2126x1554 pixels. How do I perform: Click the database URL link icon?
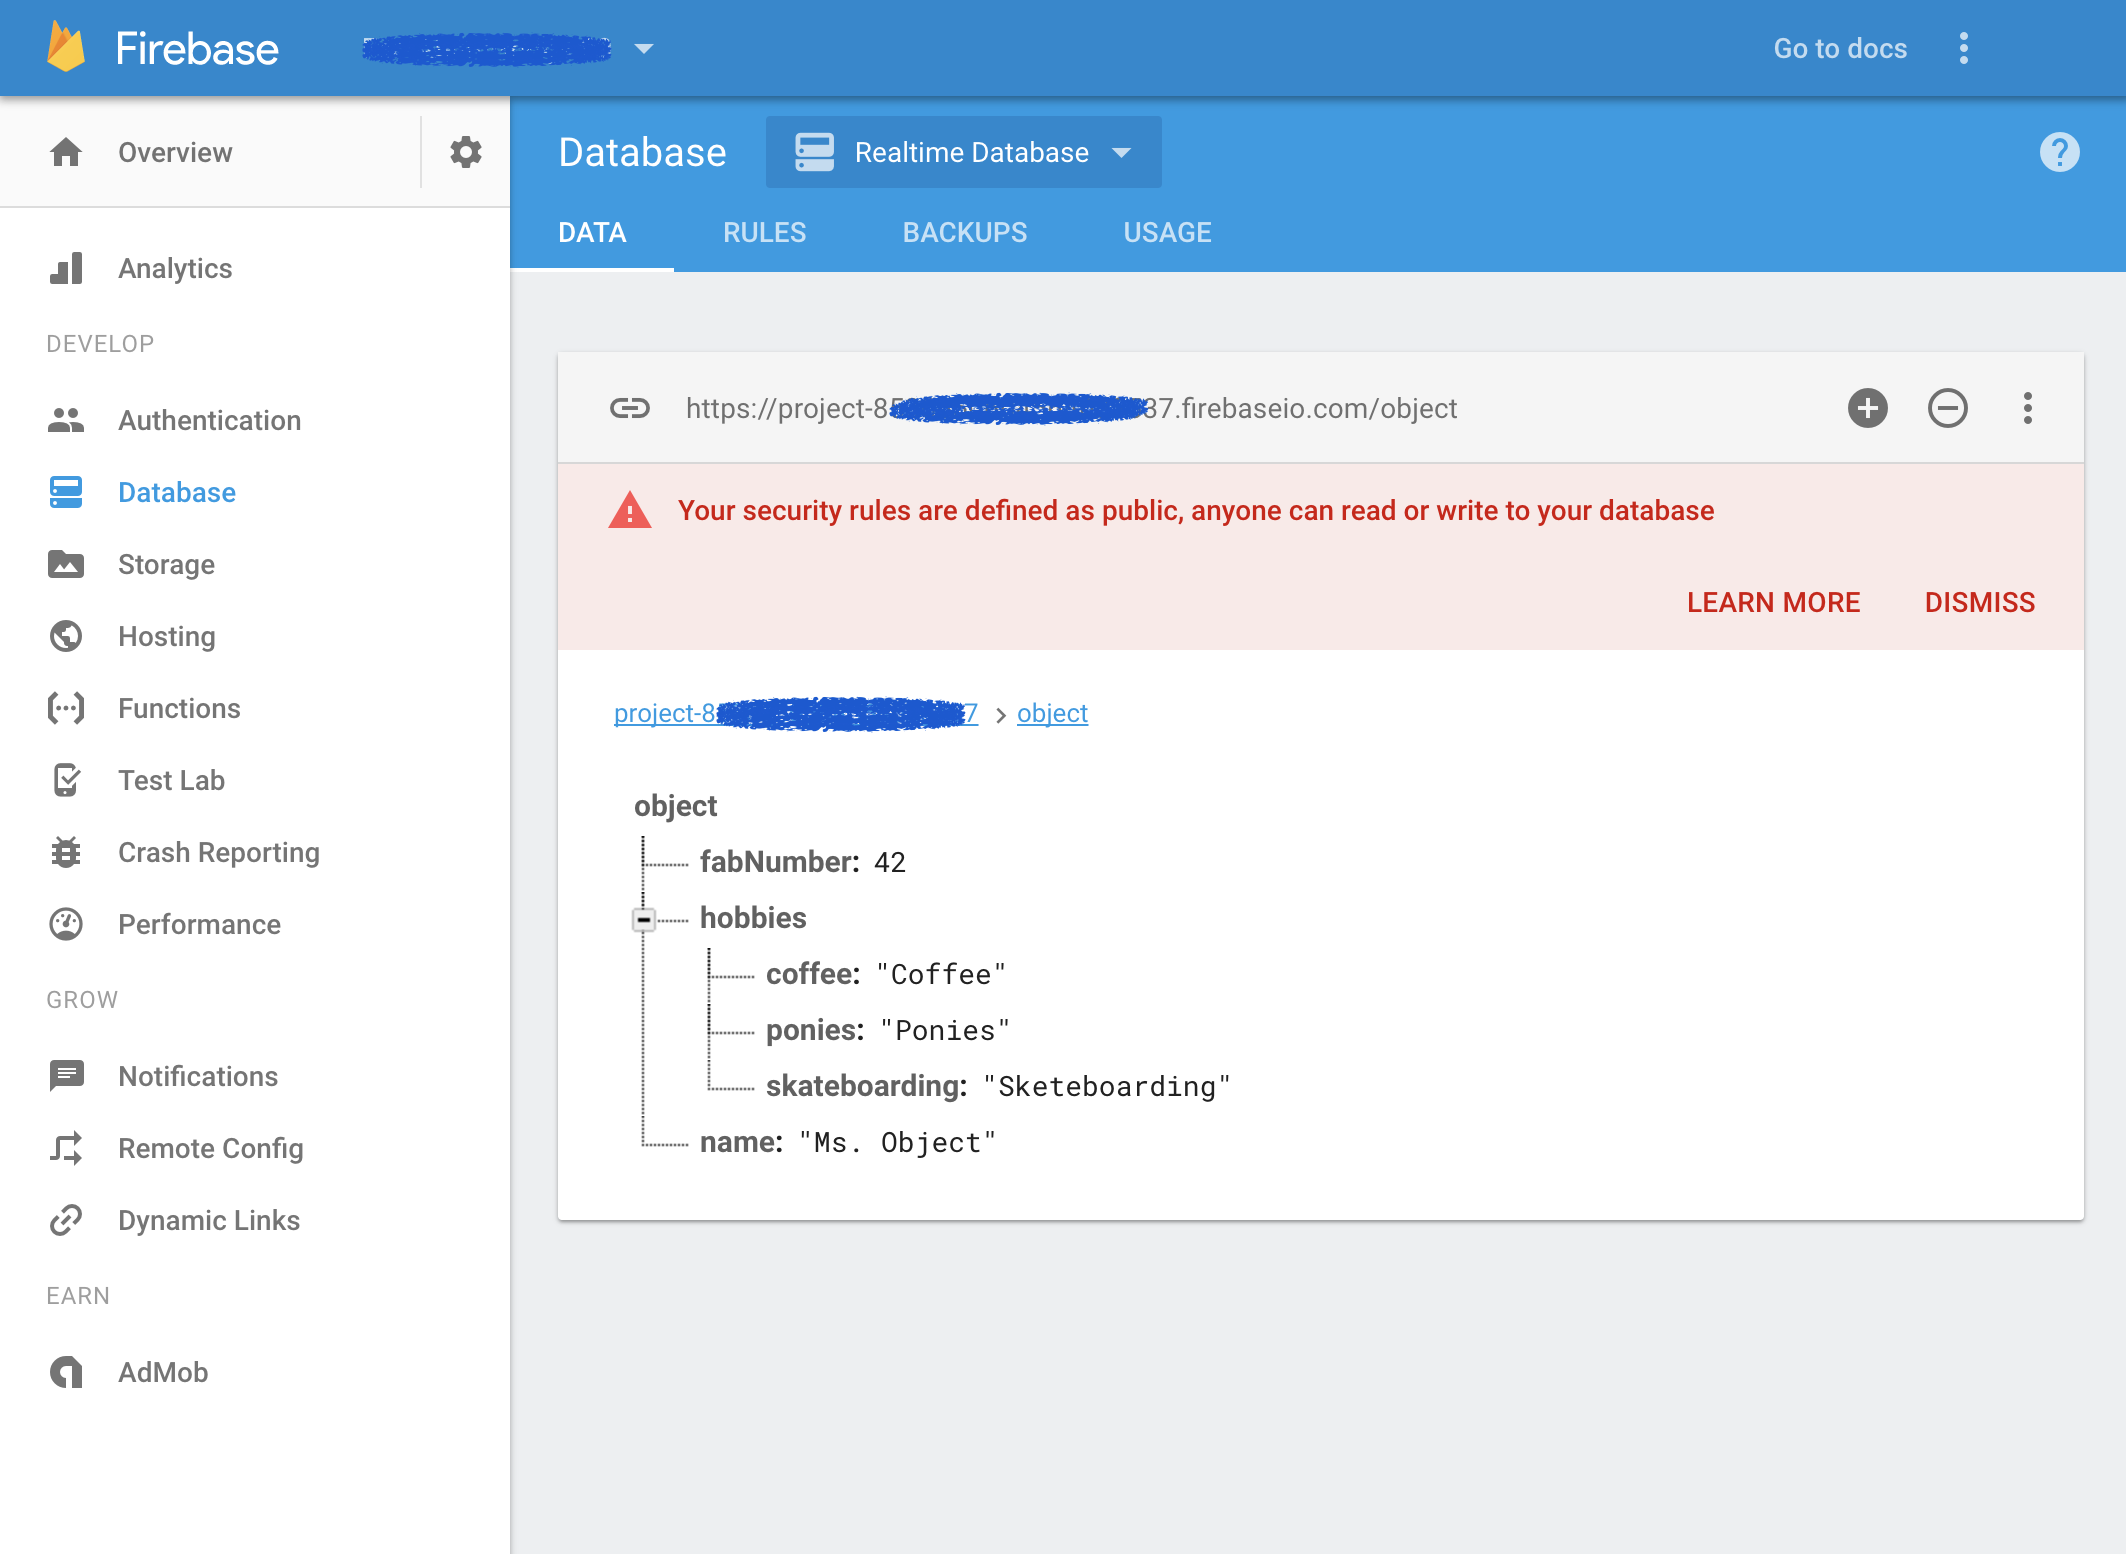630,408
